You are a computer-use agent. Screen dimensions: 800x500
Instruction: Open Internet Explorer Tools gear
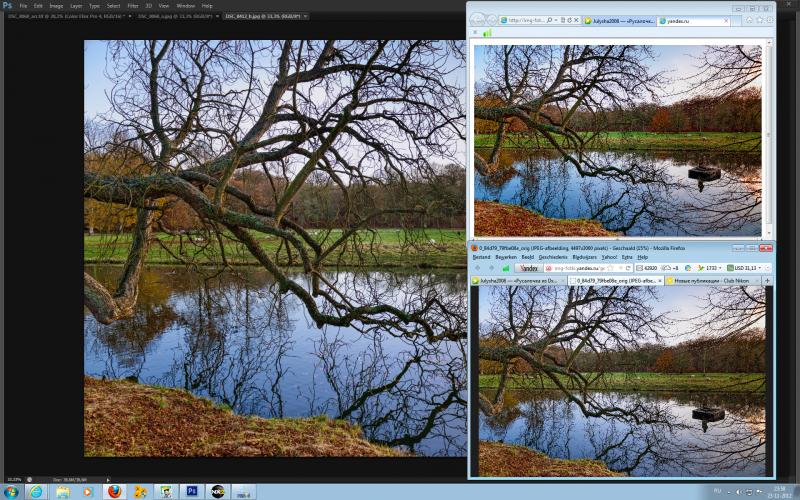click(x=769, y=20)
